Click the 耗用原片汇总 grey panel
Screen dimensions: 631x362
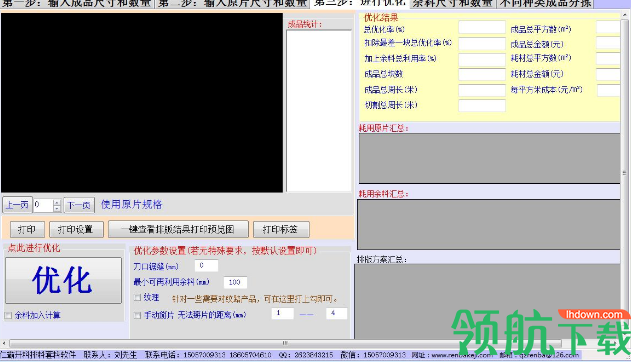(489, 158)
